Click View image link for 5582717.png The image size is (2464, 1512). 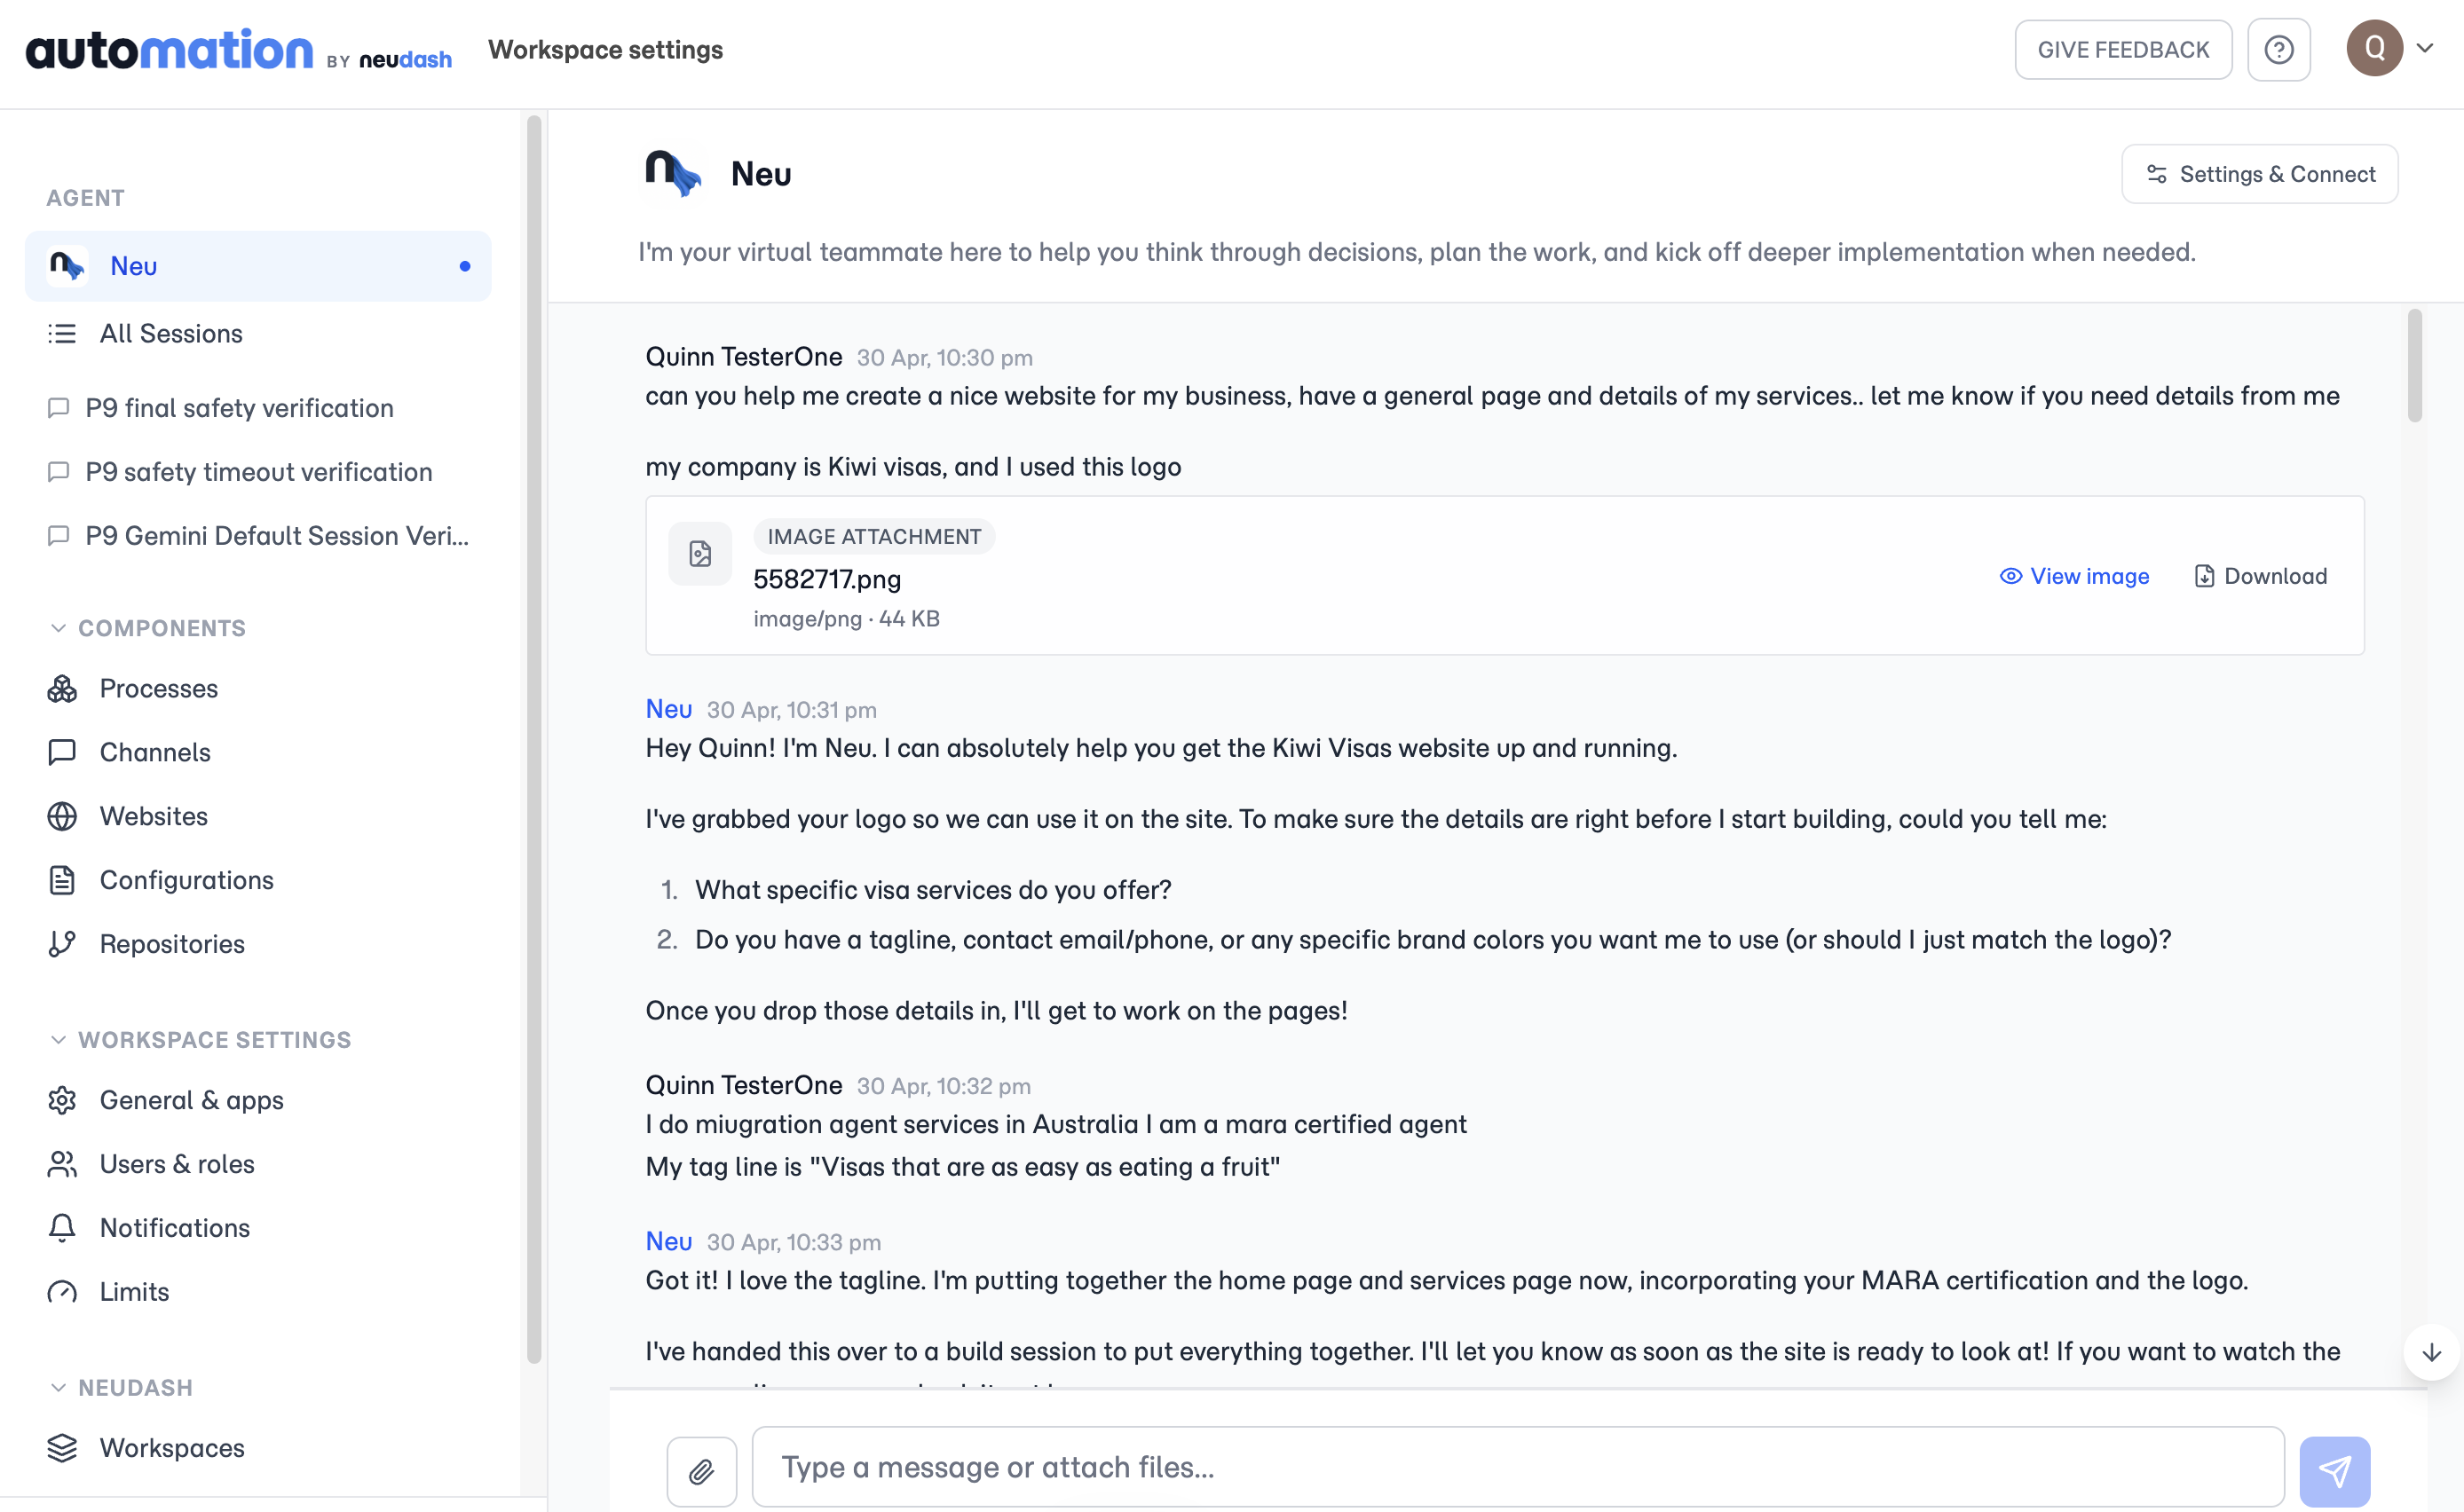tap(2074, 576)
